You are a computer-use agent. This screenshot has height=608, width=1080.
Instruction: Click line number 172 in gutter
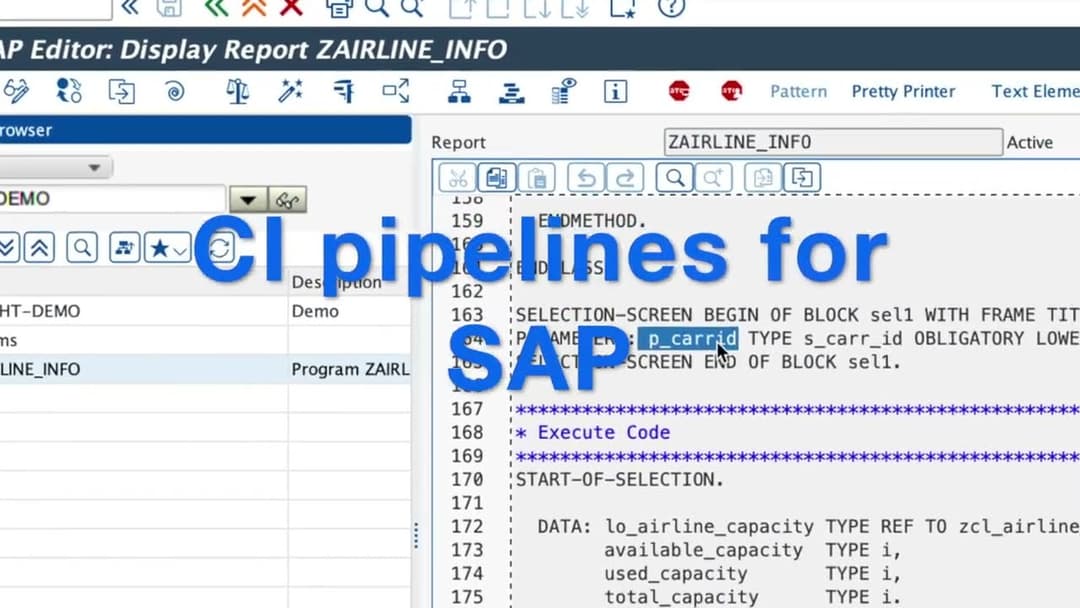pos(467,526)
